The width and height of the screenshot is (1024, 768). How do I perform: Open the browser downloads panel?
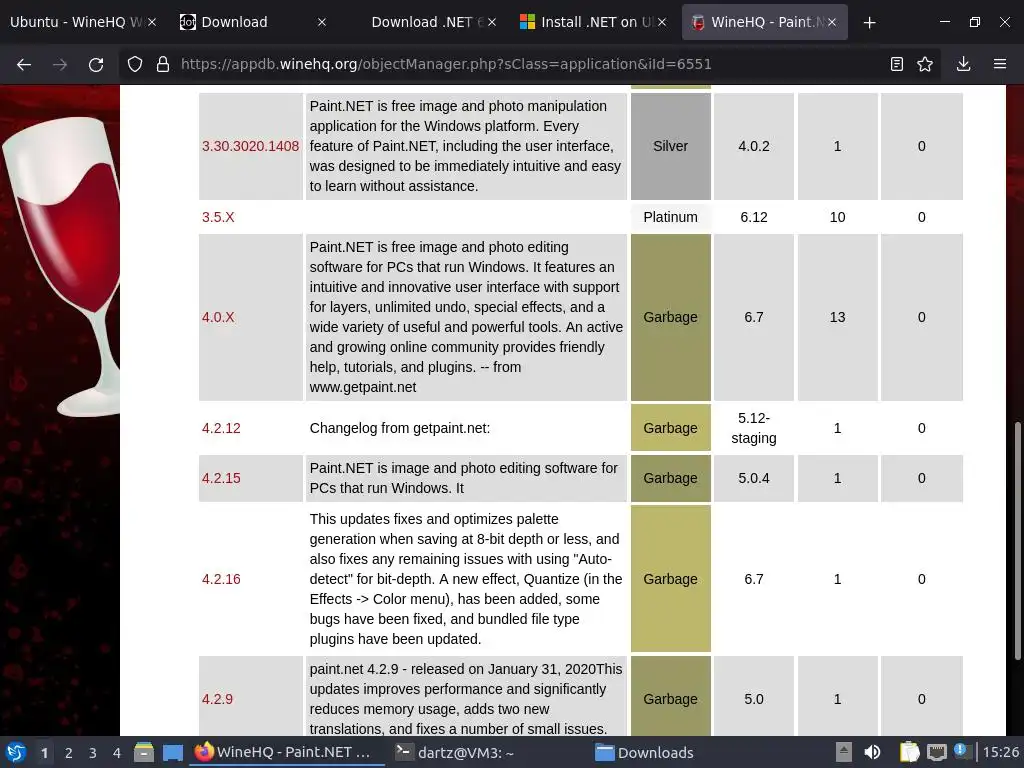pos(963,64)
